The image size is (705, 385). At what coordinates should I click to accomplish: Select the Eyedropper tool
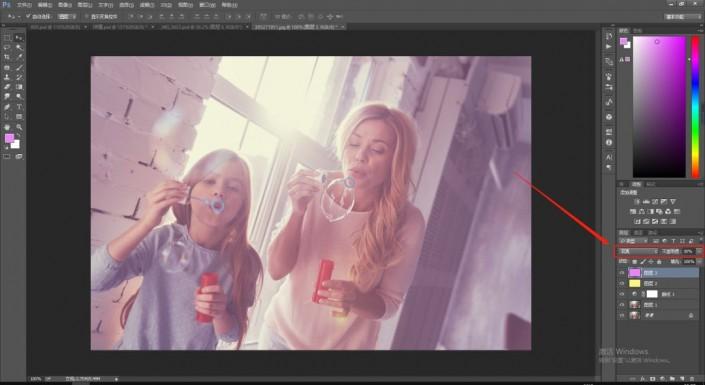pos(19,57)
